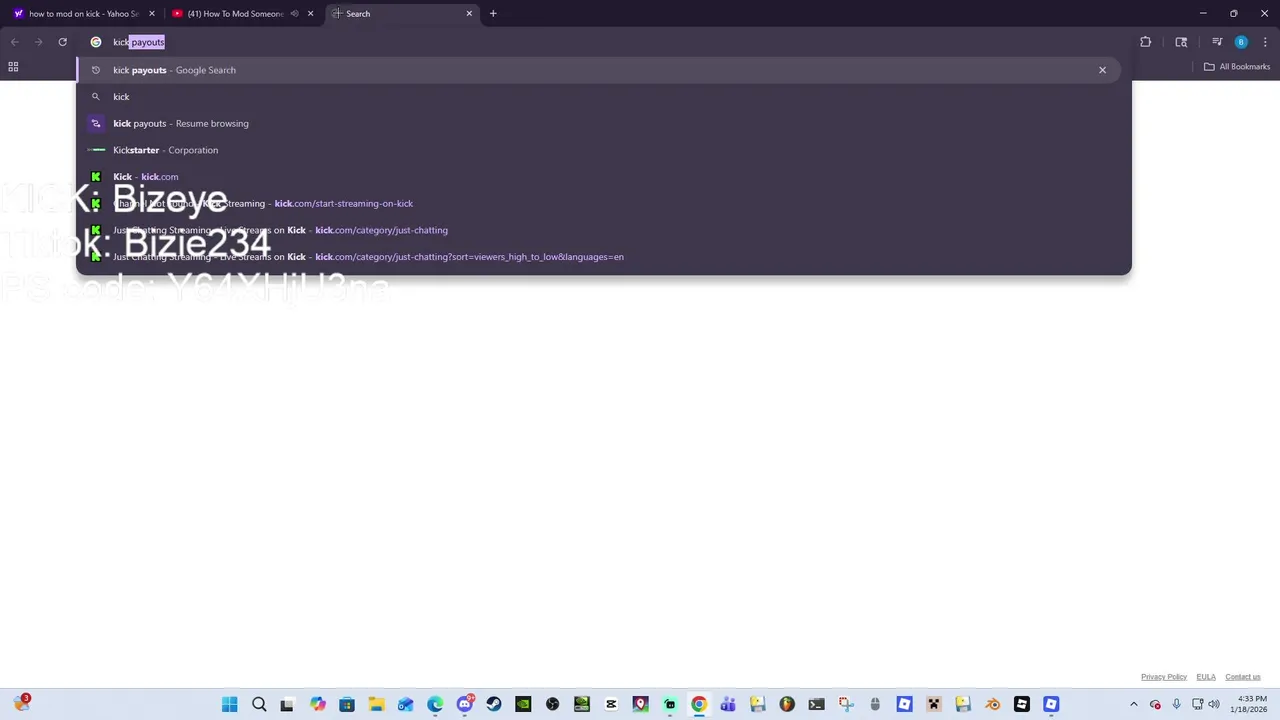Close the YouTube 'How To Mod Someone' tab

pos(310,14)
